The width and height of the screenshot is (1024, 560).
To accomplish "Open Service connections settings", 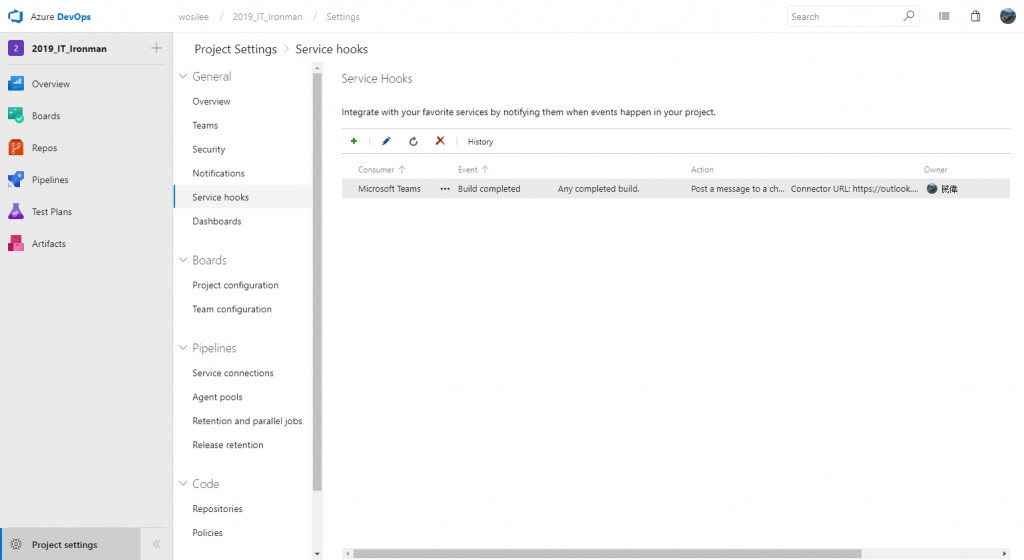I will pos(232,373).
